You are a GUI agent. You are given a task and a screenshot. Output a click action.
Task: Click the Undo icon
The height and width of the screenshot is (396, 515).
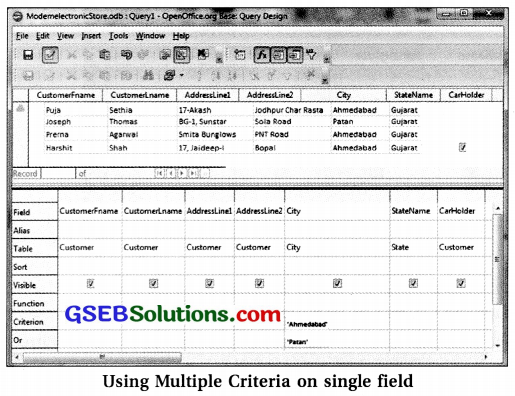click(126, 55)
